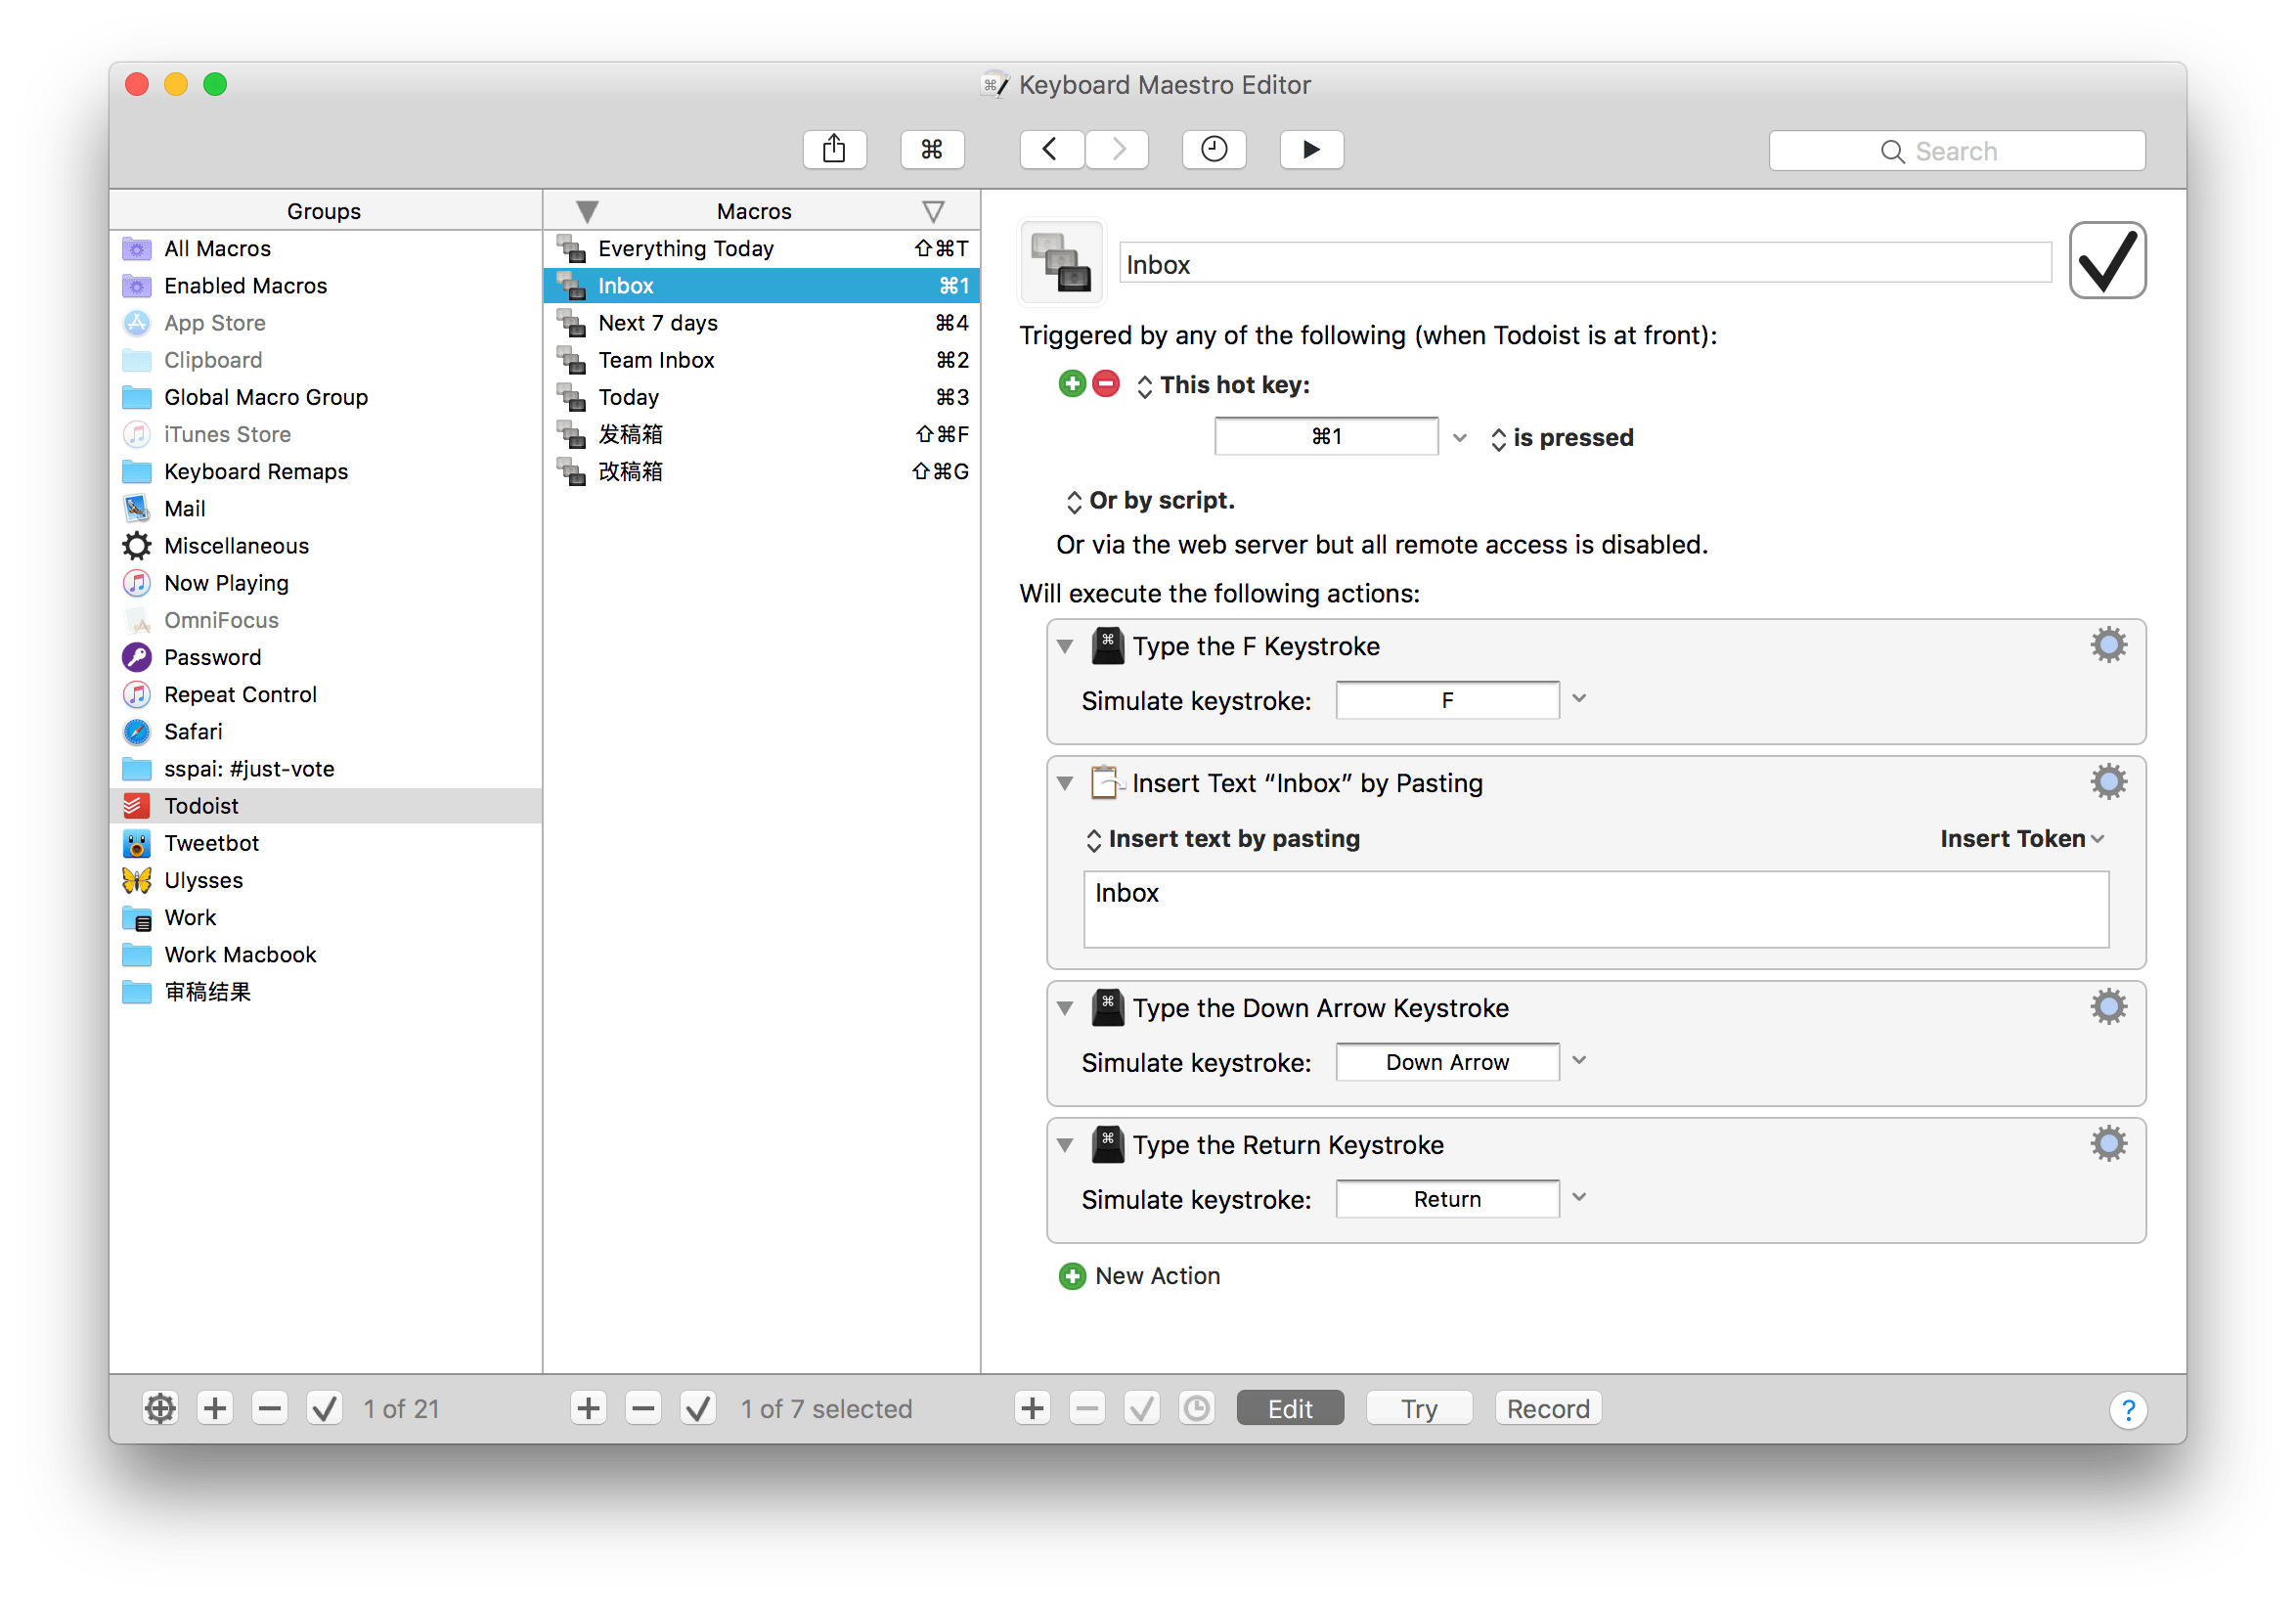
Task: Remove trigger with the red minus icon
Action: pos(1105,384)
